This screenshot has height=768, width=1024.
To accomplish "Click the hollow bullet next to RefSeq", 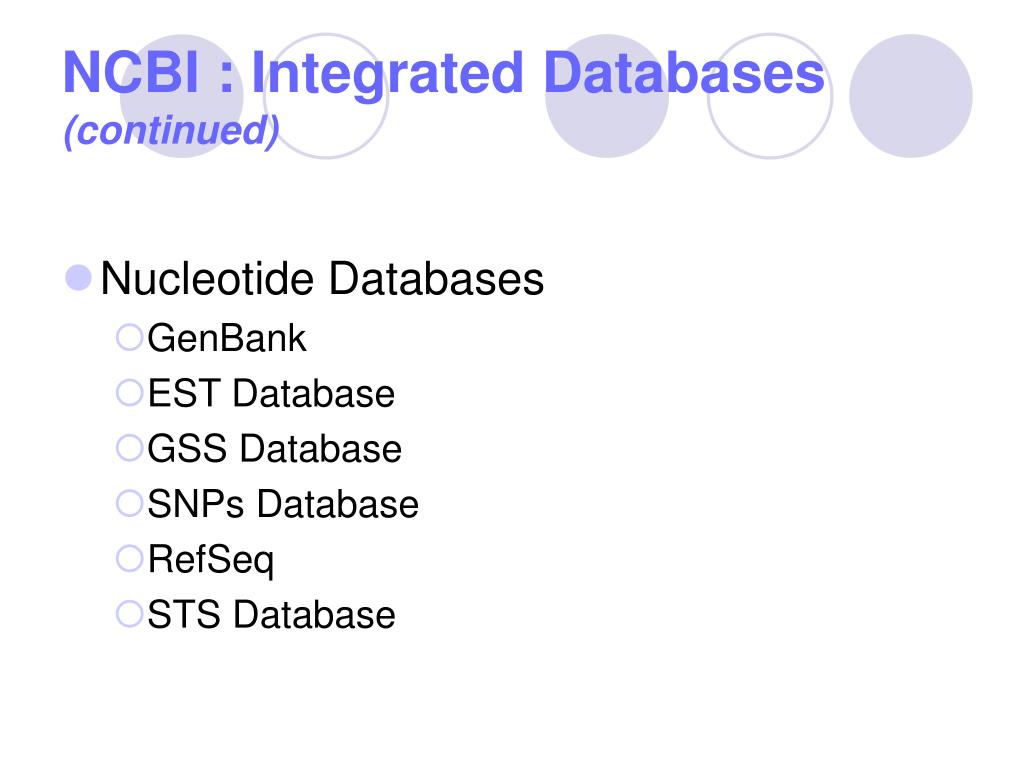I will [x=129, y=558].
